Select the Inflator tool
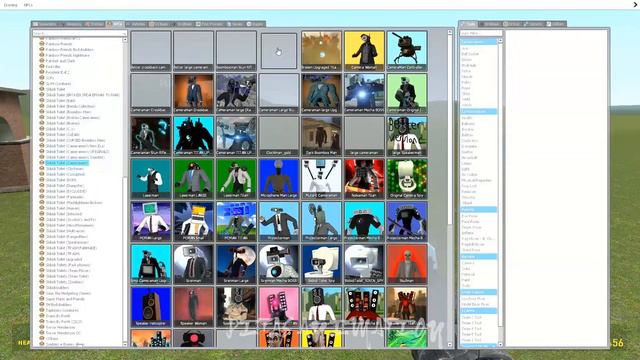Viewport: 640px width, 360px height. click(467, 233)
